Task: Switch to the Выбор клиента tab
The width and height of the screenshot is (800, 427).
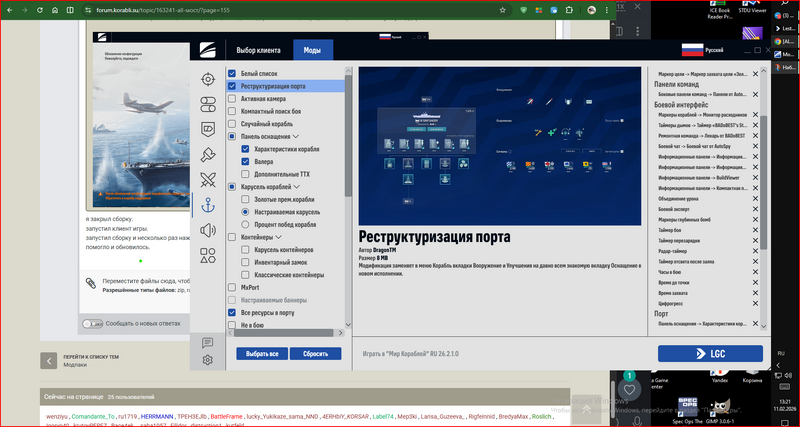Action: pyautogui.click(x=259, y=50)
